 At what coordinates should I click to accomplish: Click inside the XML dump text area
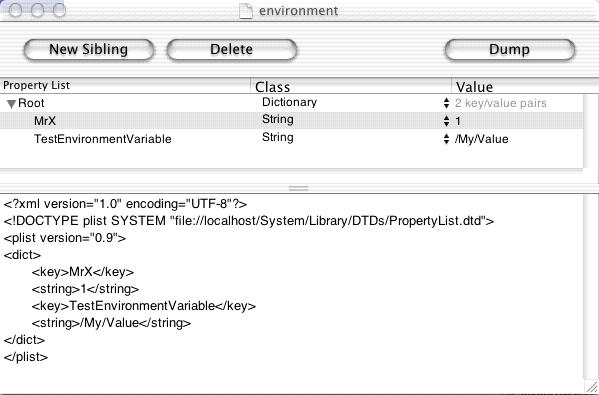(x=291, y=293)
